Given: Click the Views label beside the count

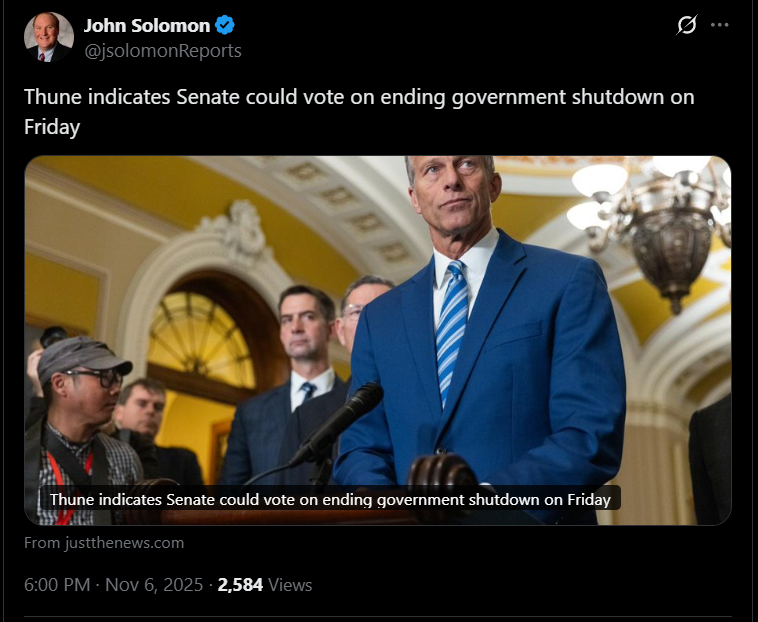Looking at the screenshot, I should point(290,585).
